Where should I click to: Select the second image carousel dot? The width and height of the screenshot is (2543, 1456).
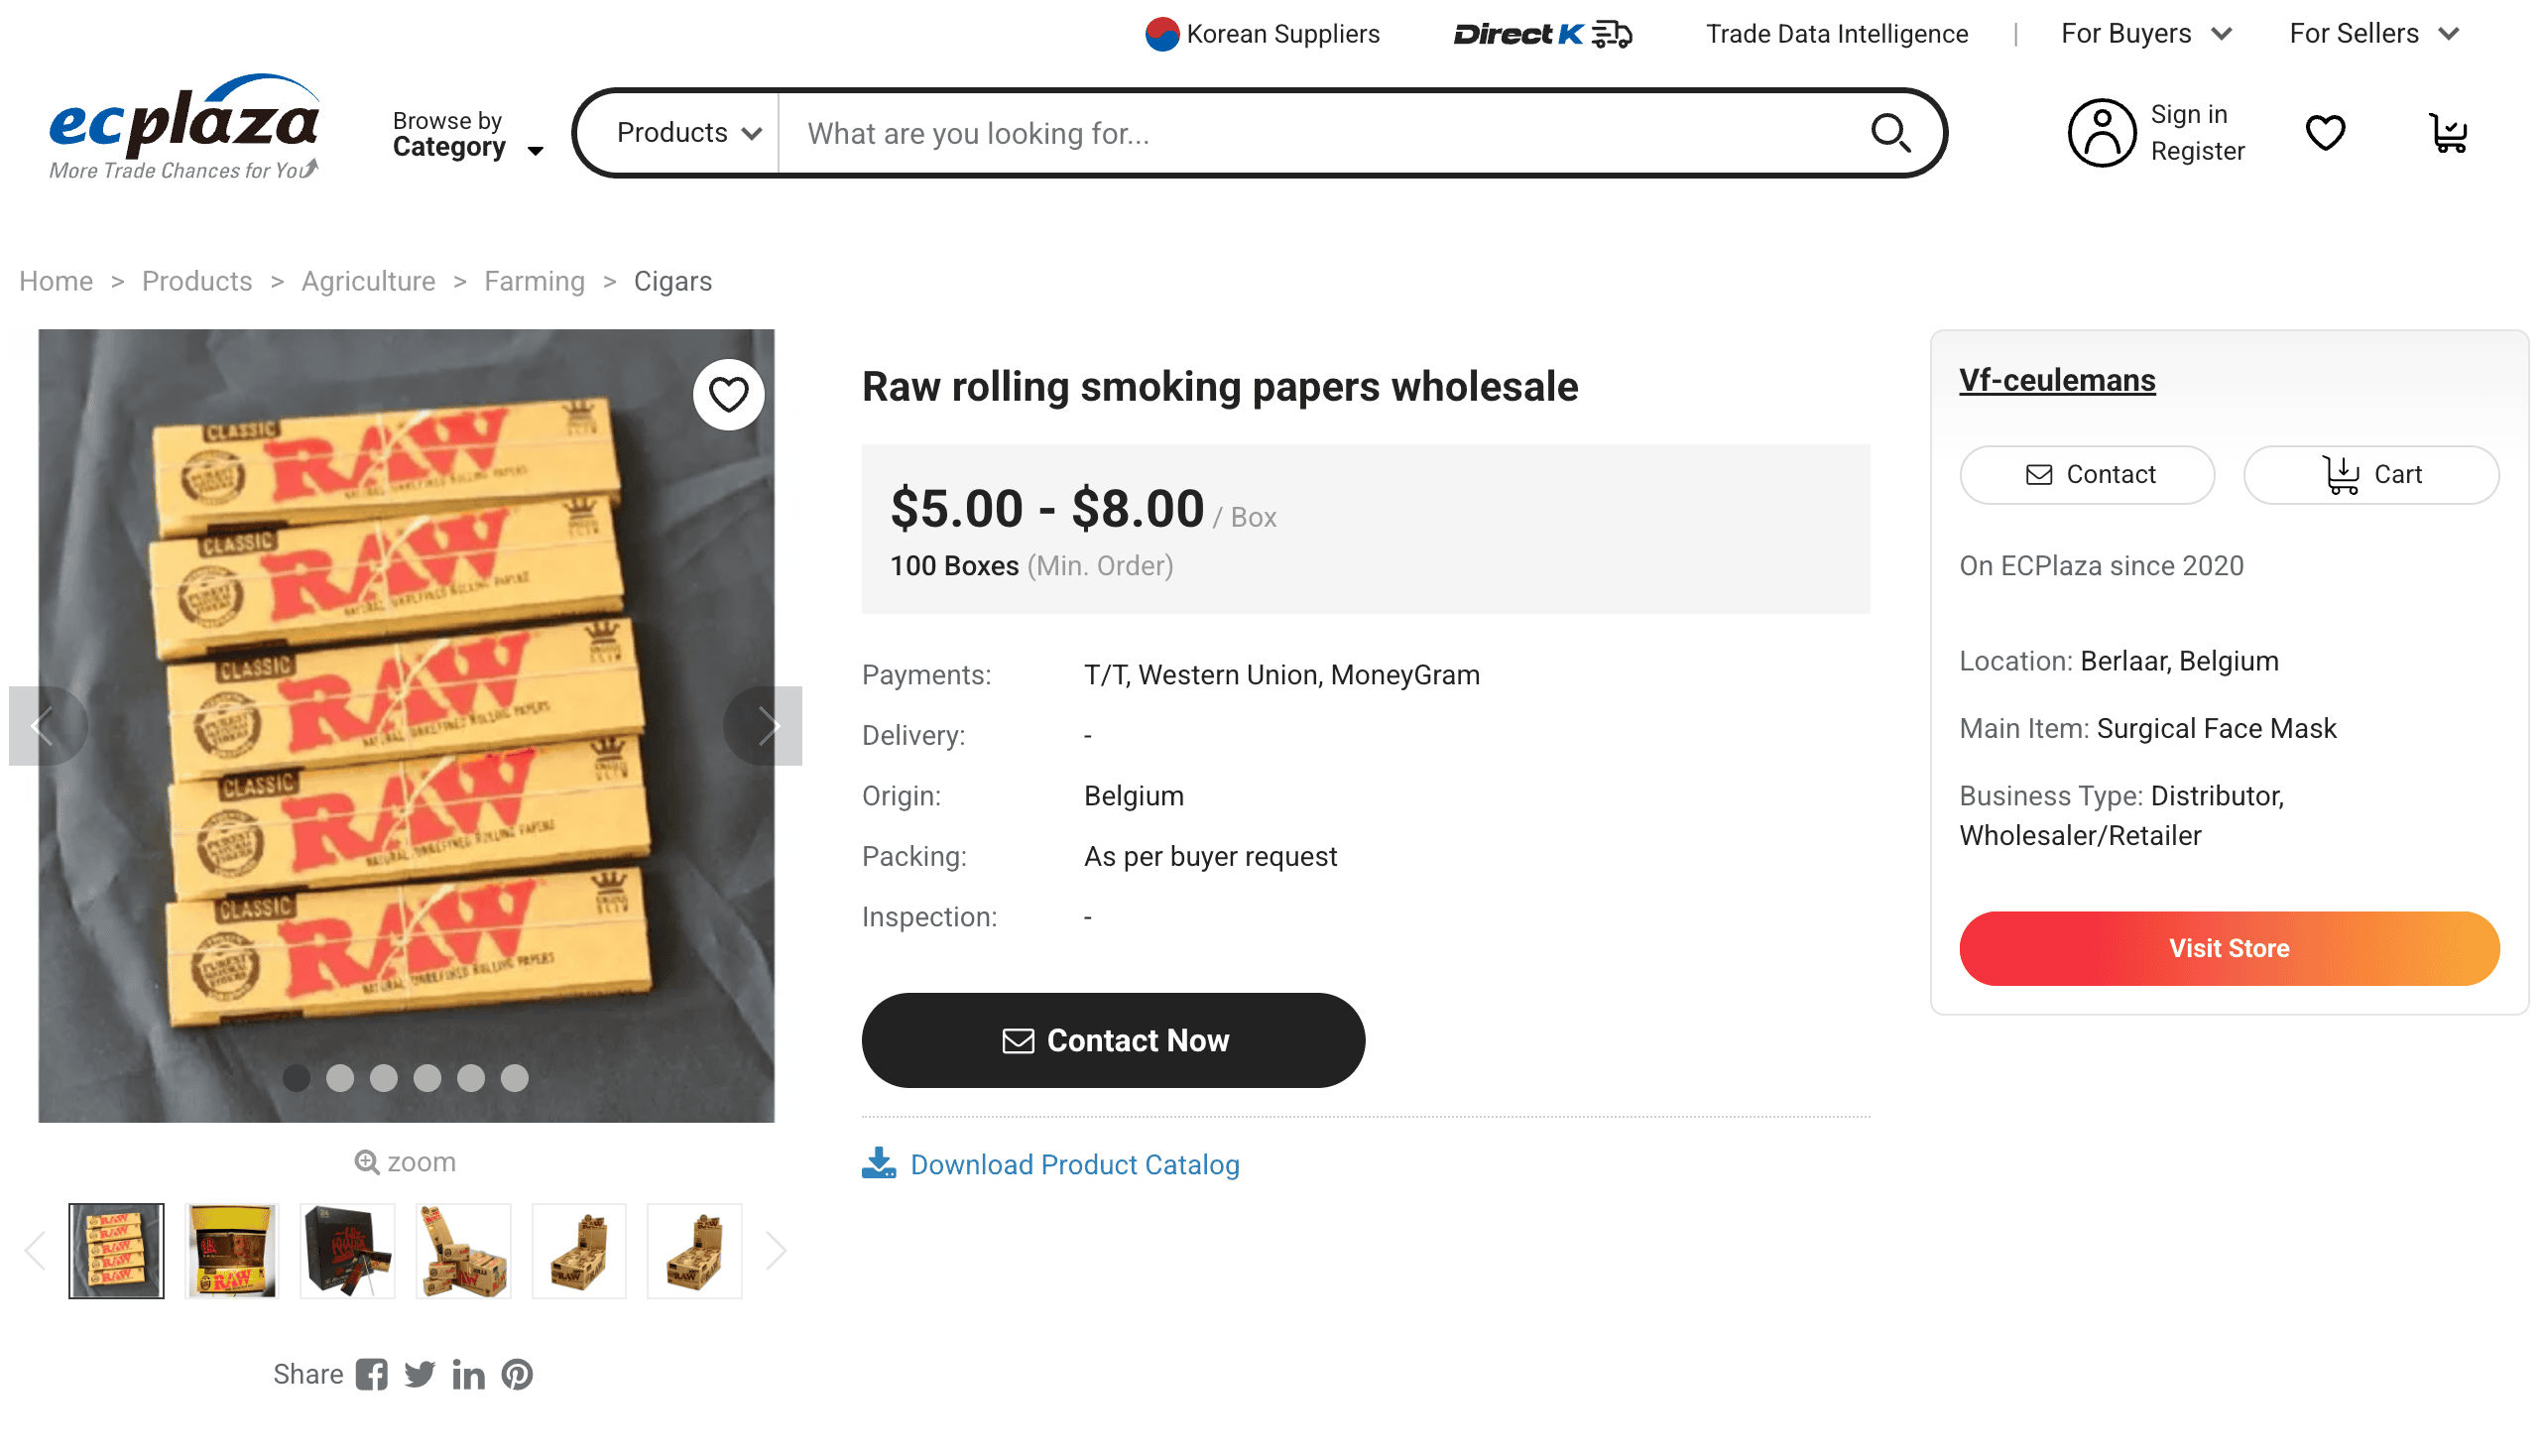tap(340, 1077)
